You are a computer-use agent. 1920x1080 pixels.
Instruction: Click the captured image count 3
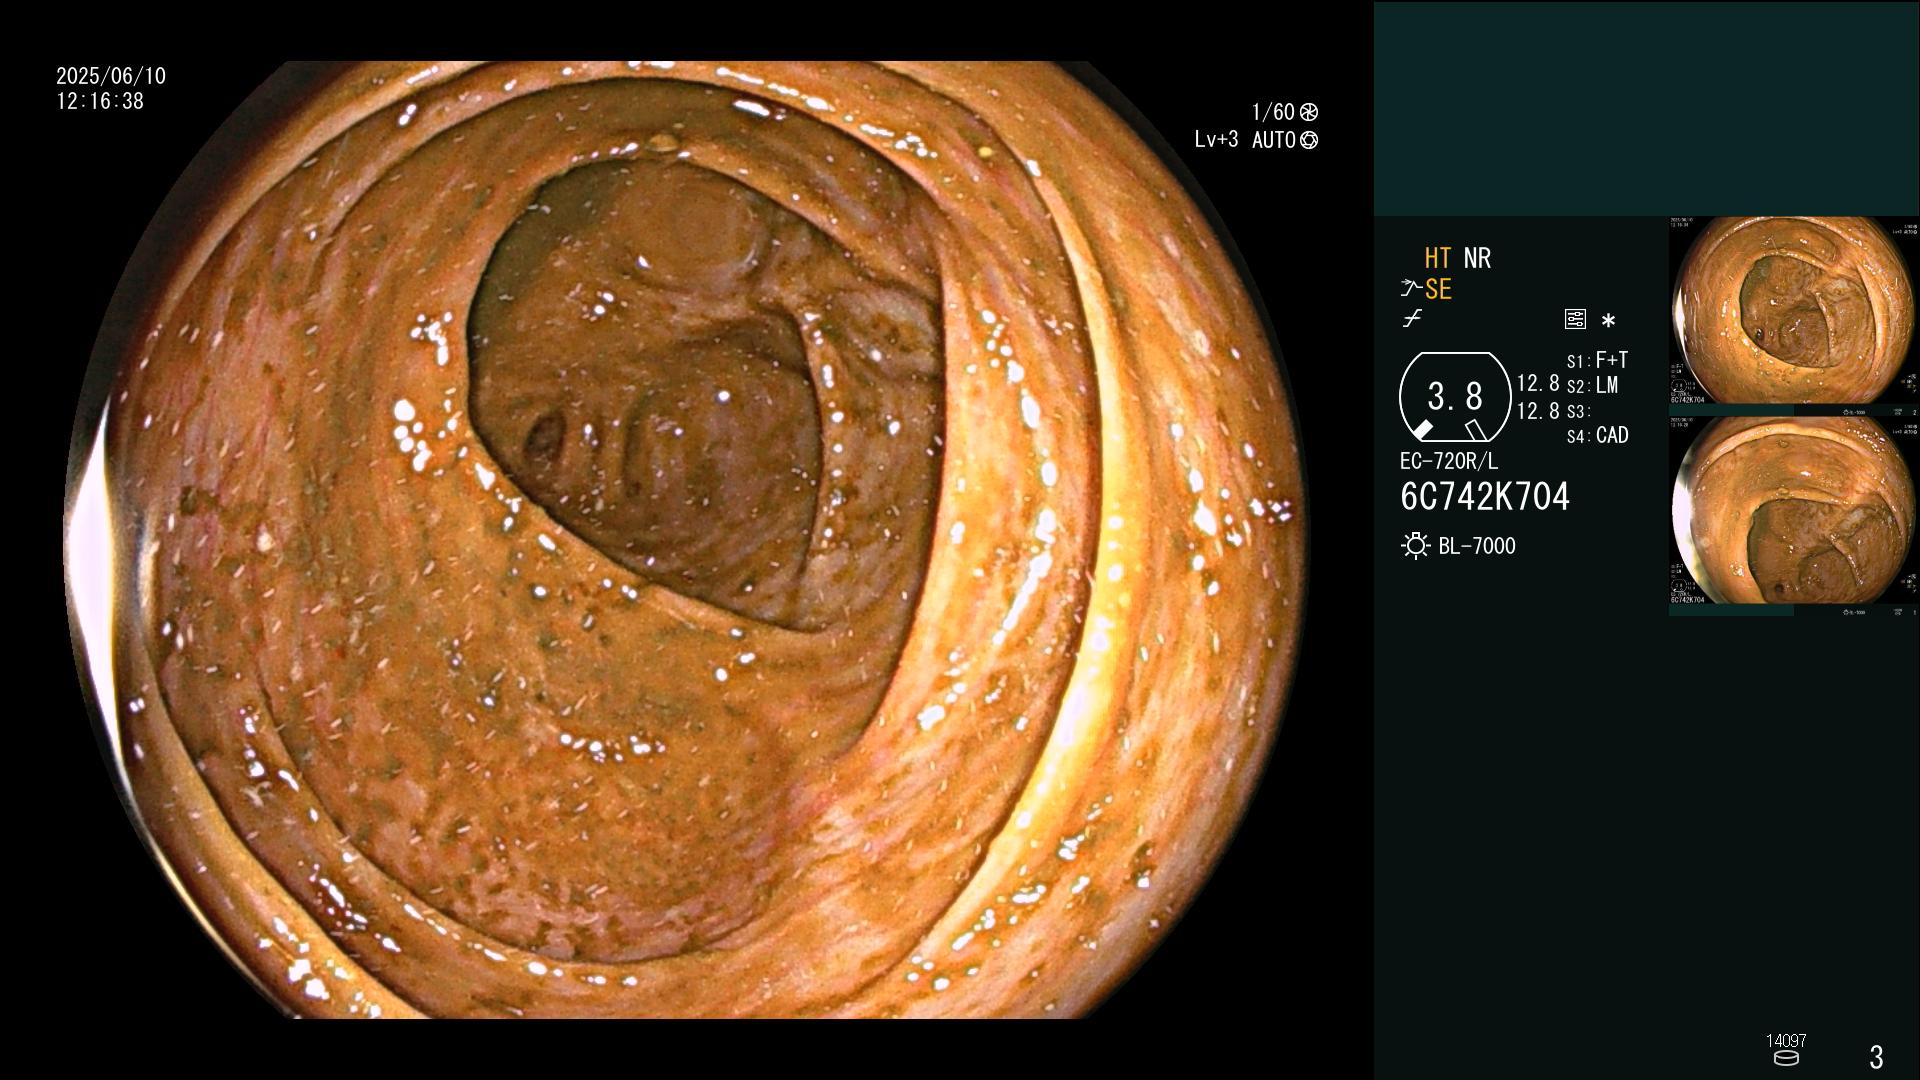(1876, 1057)
